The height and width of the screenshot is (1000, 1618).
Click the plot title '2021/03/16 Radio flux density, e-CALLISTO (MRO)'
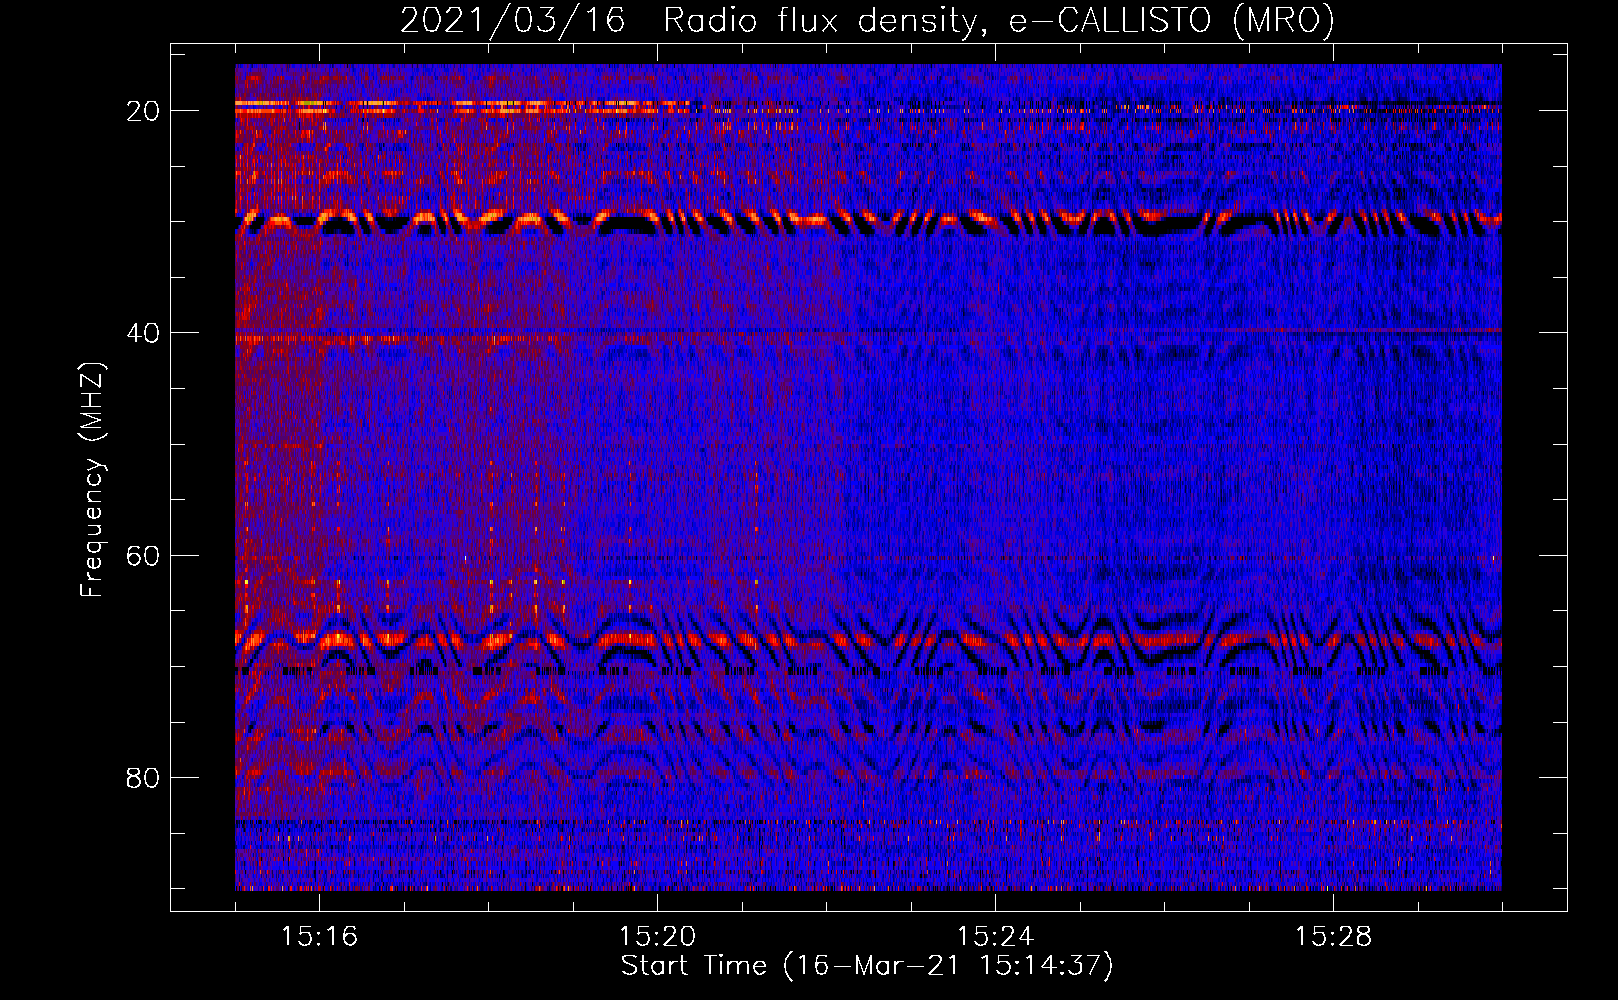click(x=867, y=20)
